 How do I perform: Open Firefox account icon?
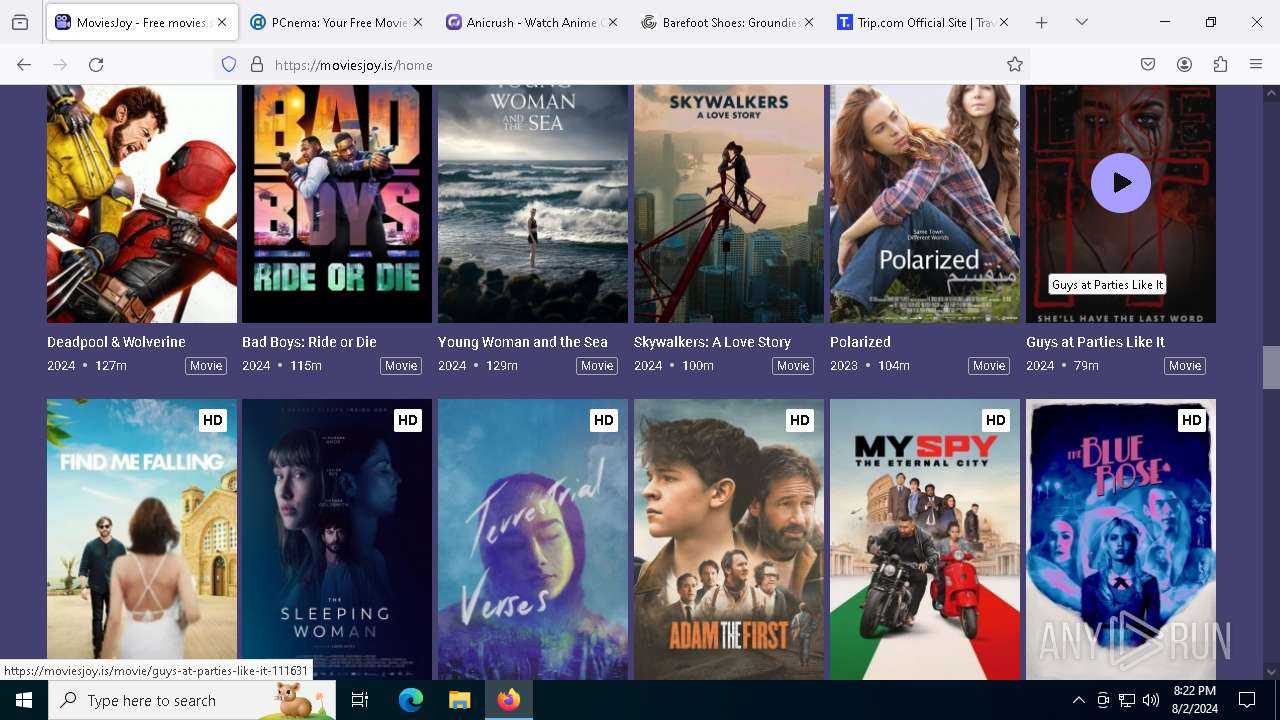coord(1184,64)
